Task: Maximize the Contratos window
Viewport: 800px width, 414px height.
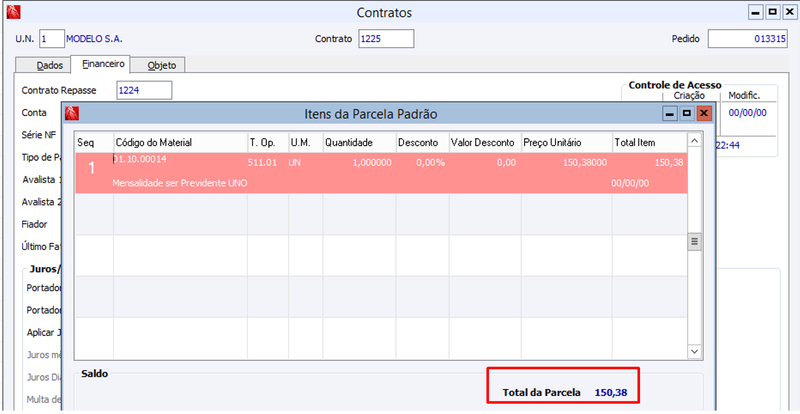Action: 772,12
